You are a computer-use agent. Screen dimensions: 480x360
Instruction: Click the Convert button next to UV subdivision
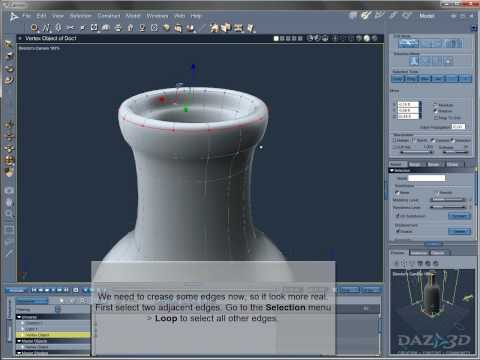[x=459, y=216]
